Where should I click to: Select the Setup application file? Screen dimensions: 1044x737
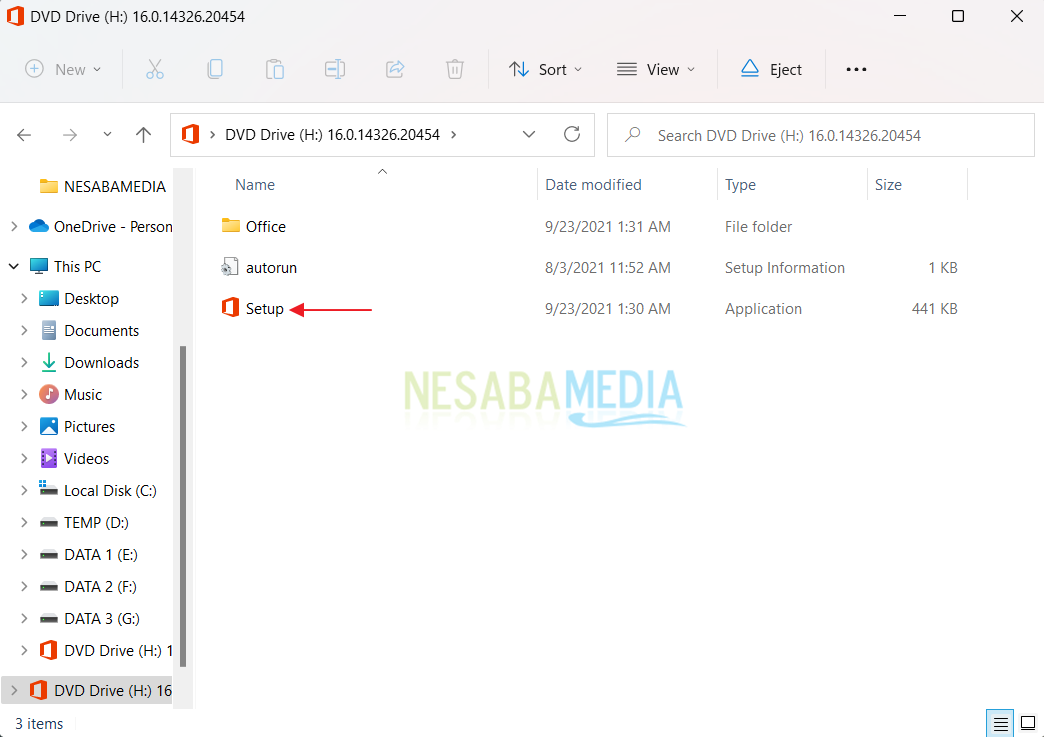(x=264, y=309)
